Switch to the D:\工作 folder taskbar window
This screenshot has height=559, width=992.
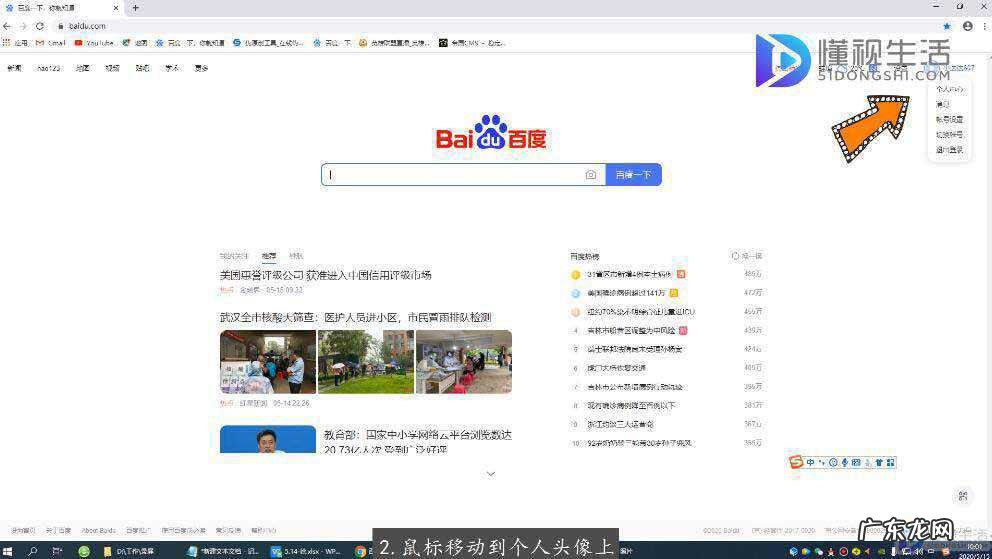(x=130, y=551)
